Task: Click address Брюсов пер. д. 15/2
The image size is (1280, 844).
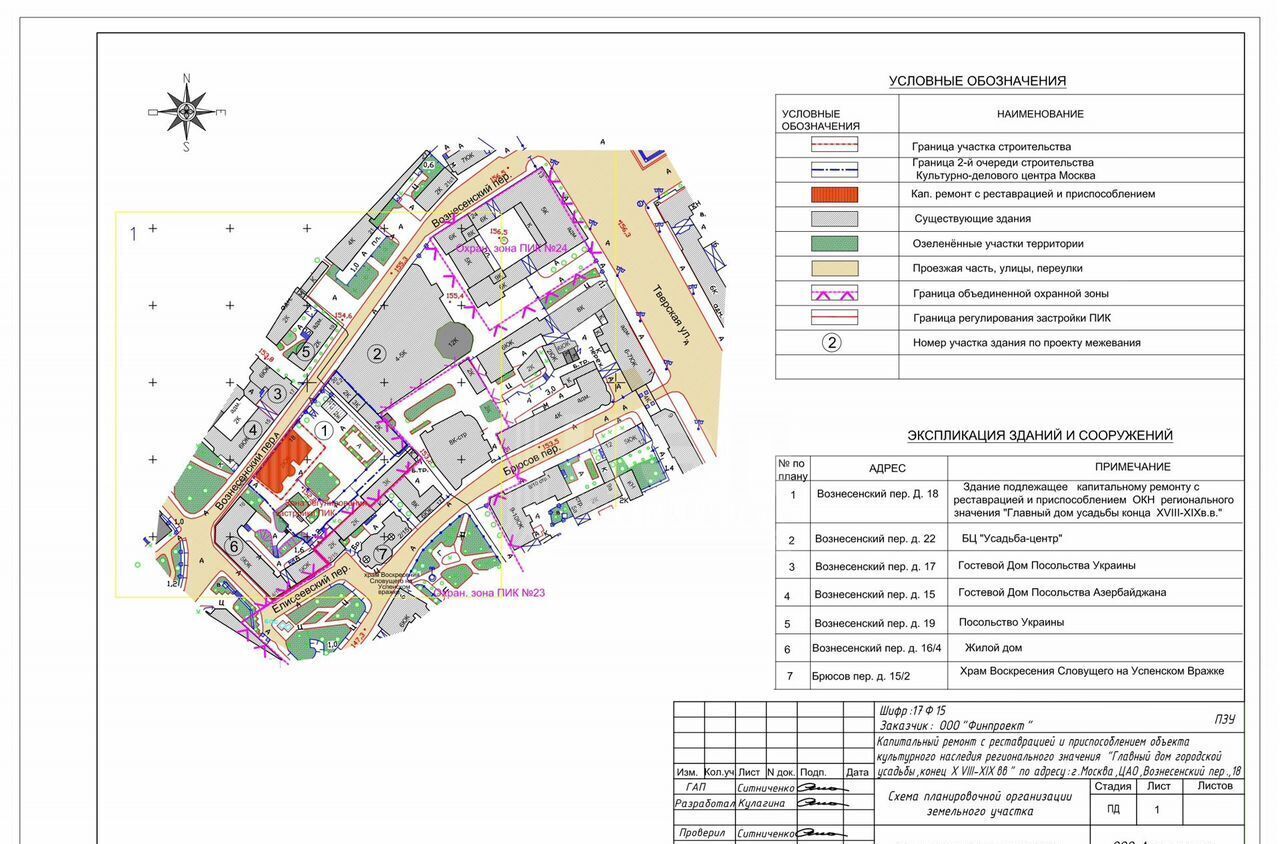Action: point(863,676)
